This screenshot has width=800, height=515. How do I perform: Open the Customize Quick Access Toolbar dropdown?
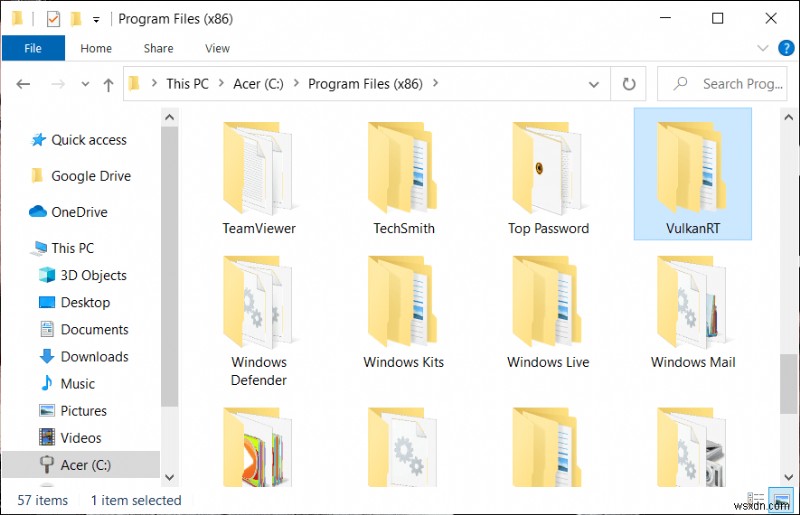point(96,20)
